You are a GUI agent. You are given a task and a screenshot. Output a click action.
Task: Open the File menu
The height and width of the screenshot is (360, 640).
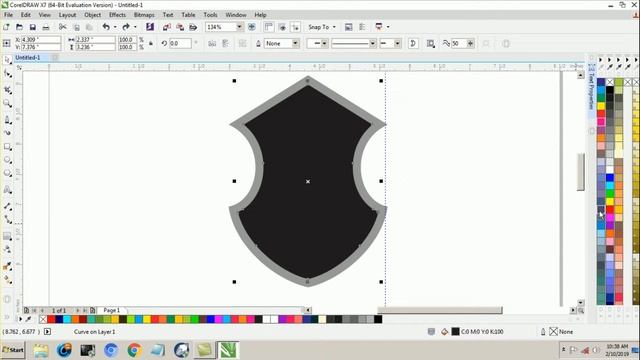pos(8,15)
